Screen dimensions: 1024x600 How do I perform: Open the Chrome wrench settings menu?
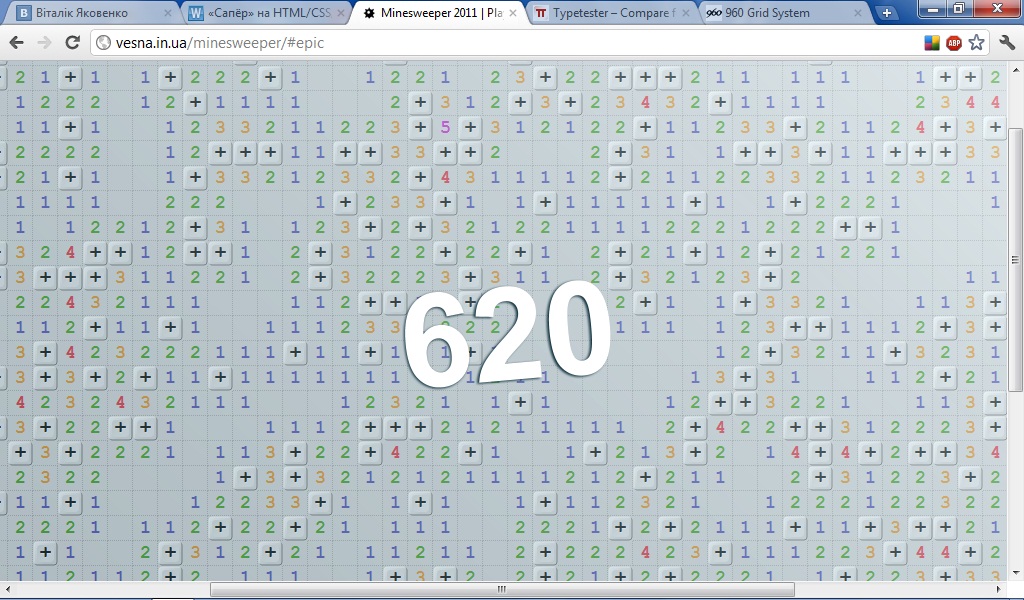point(1006,43)
